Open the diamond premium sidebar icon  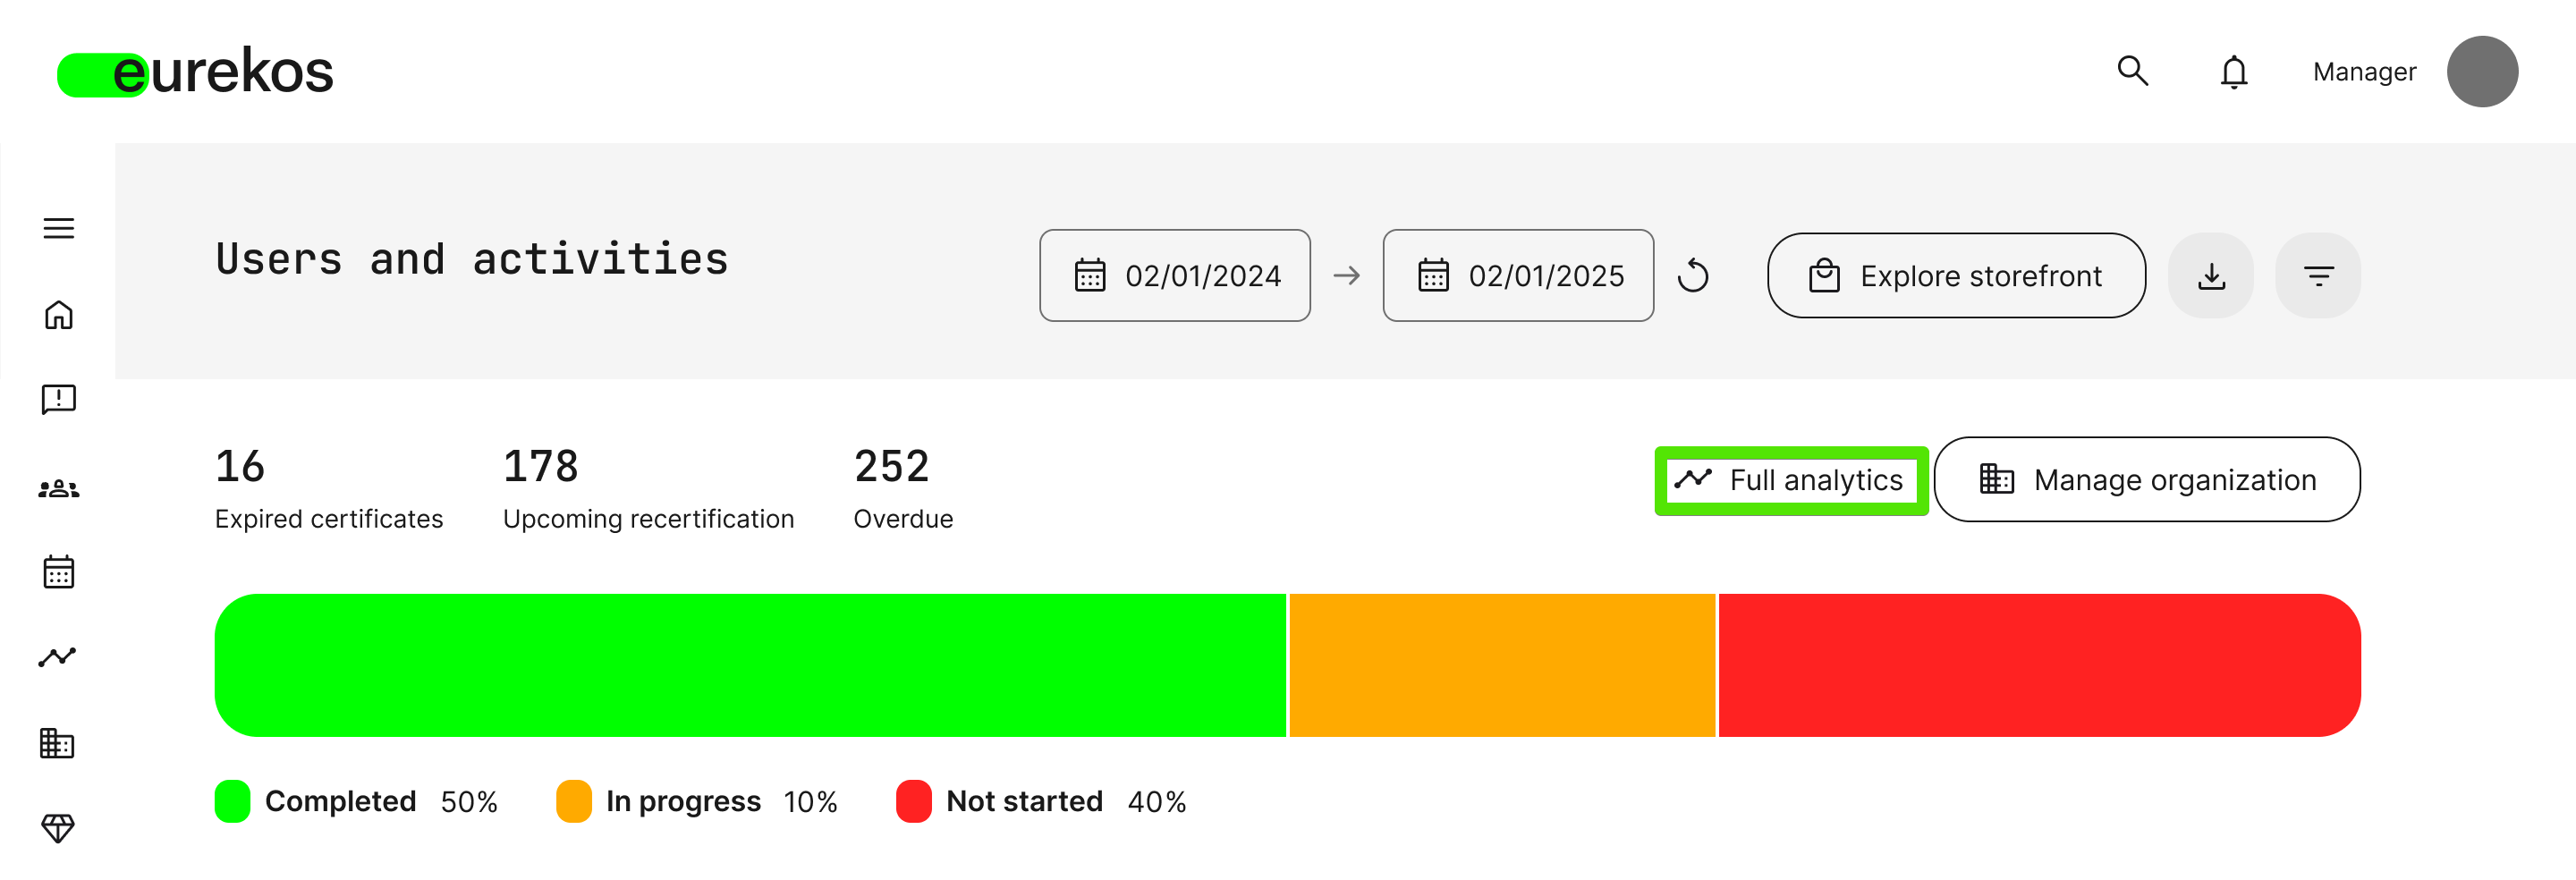pyautogui.click(x=57, y=828)
